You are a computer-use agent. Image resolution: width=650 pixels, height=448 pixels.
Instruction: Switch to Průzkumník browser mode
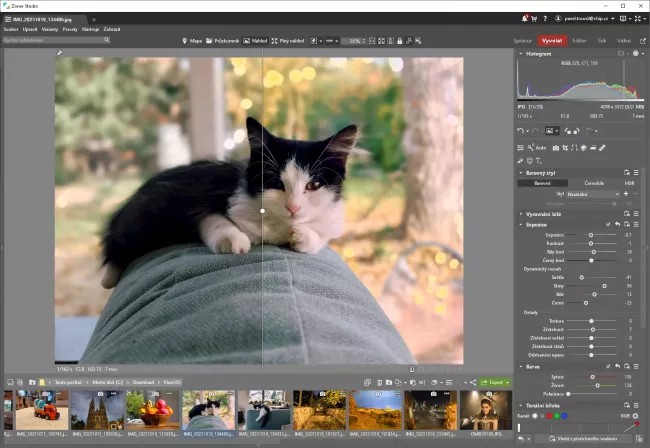(x=226, y=41)
